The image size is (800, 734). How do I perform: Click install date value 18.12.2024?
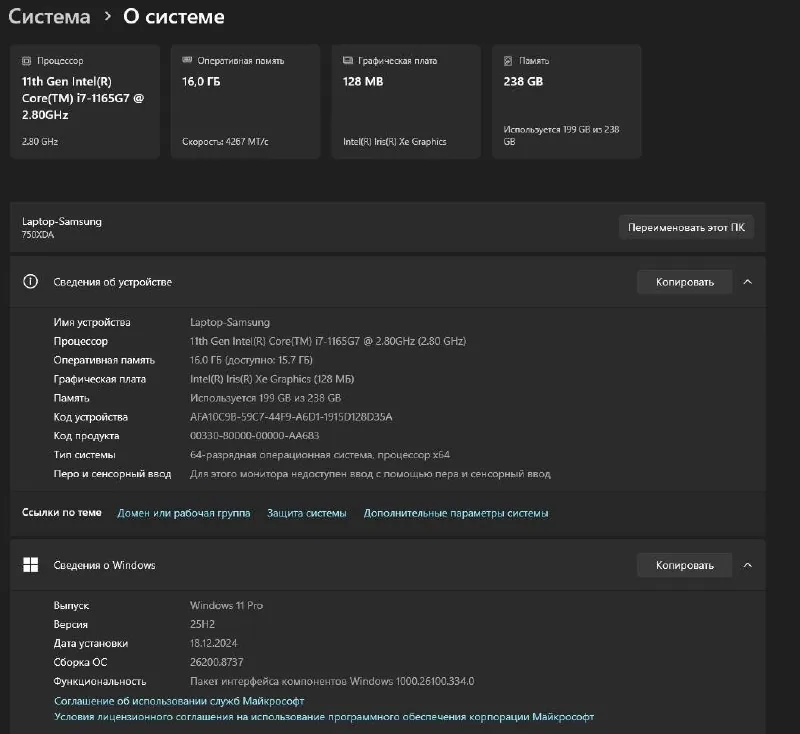click(x=214, y=643)
